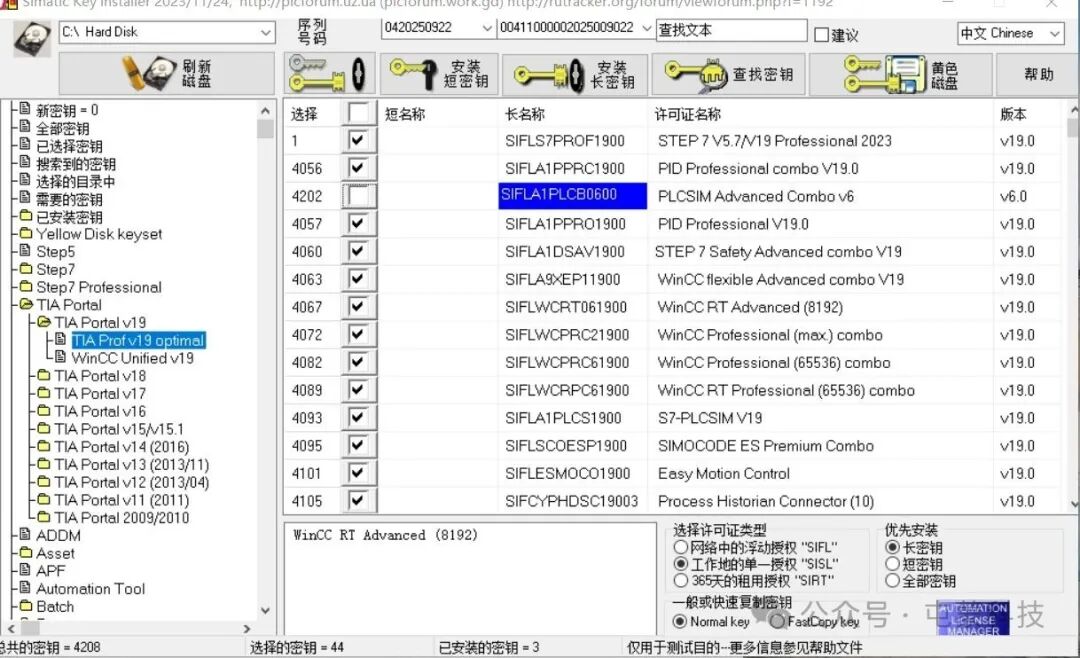
Task: Select the SISL single license radio
Action: [681, 564]
